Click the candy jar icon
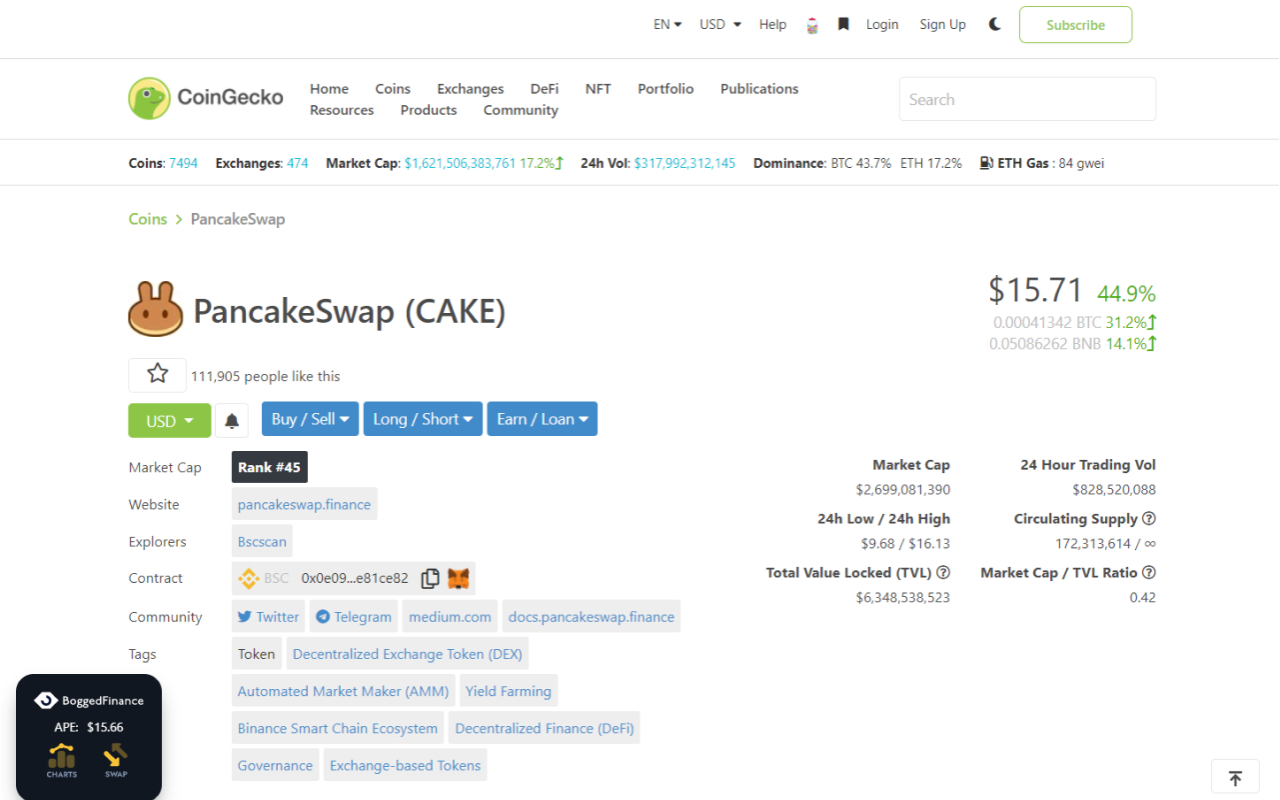The image size is (1280, 800). [812, 25]
